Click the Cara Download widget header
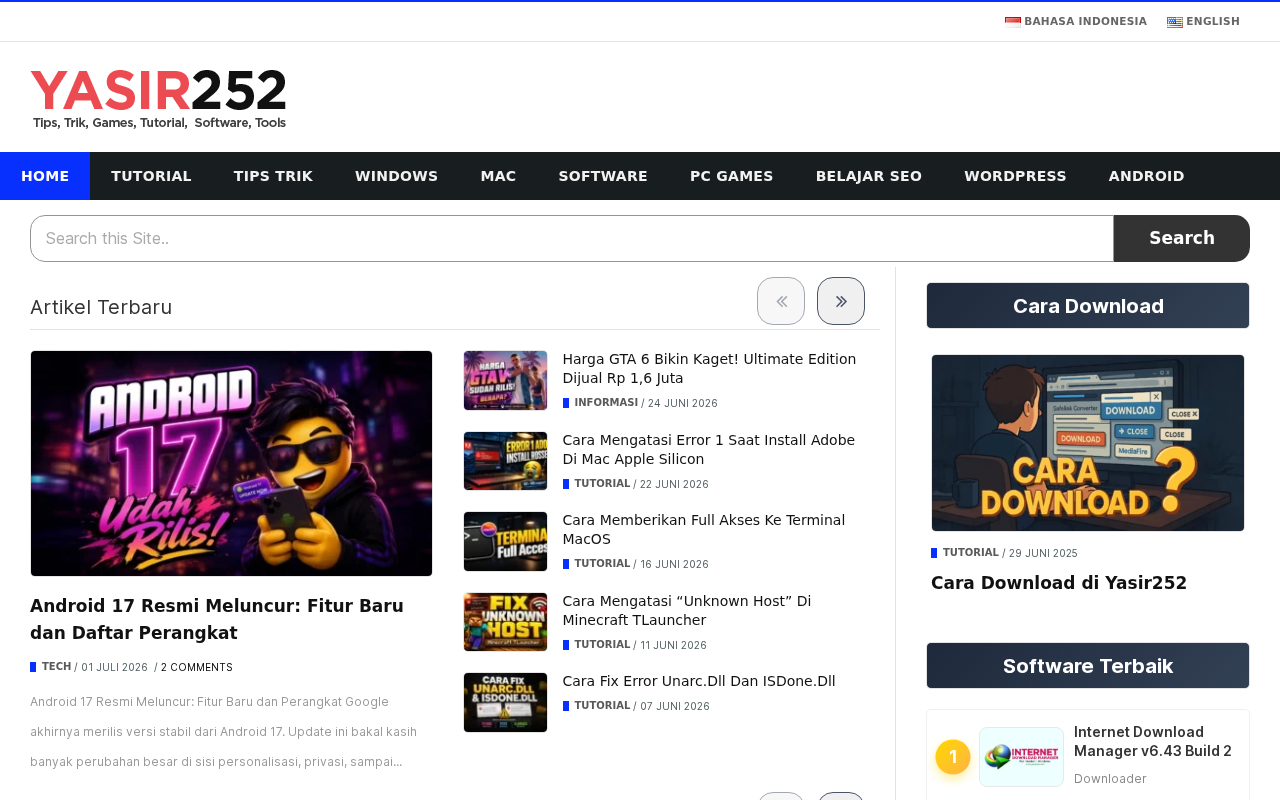This screenshot has width=1280, height=800. (1088, 305)
